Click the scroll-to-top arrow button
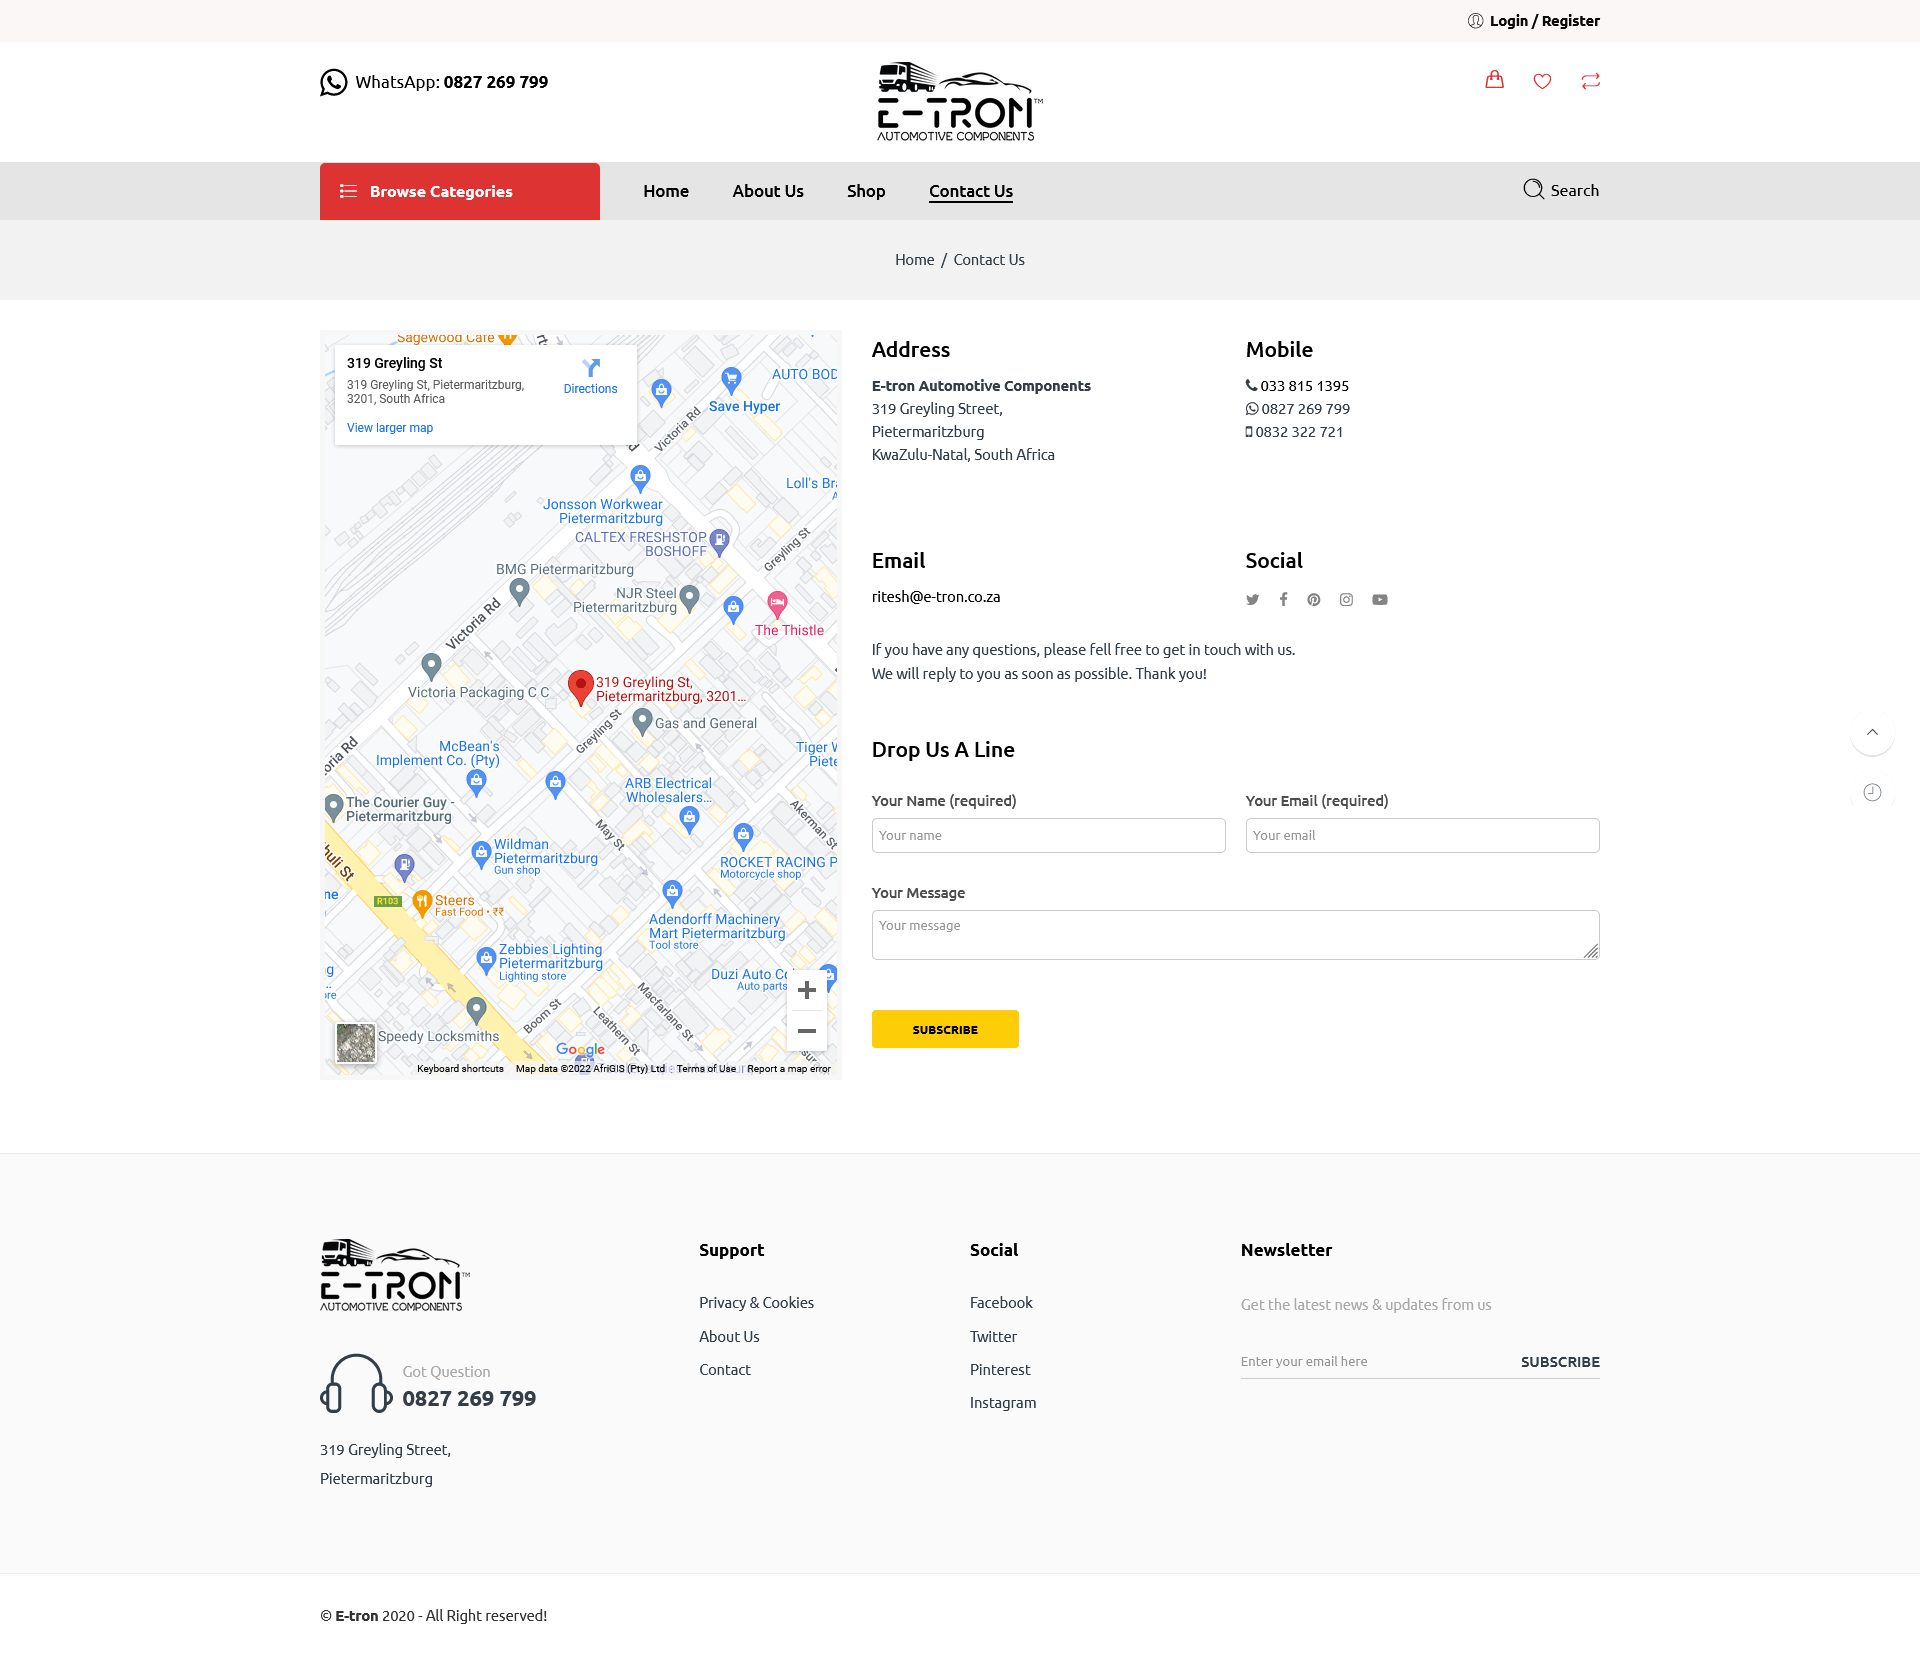This screenshot has height=1657, width=1920. pyautogui.click(x=1872, y=733)
